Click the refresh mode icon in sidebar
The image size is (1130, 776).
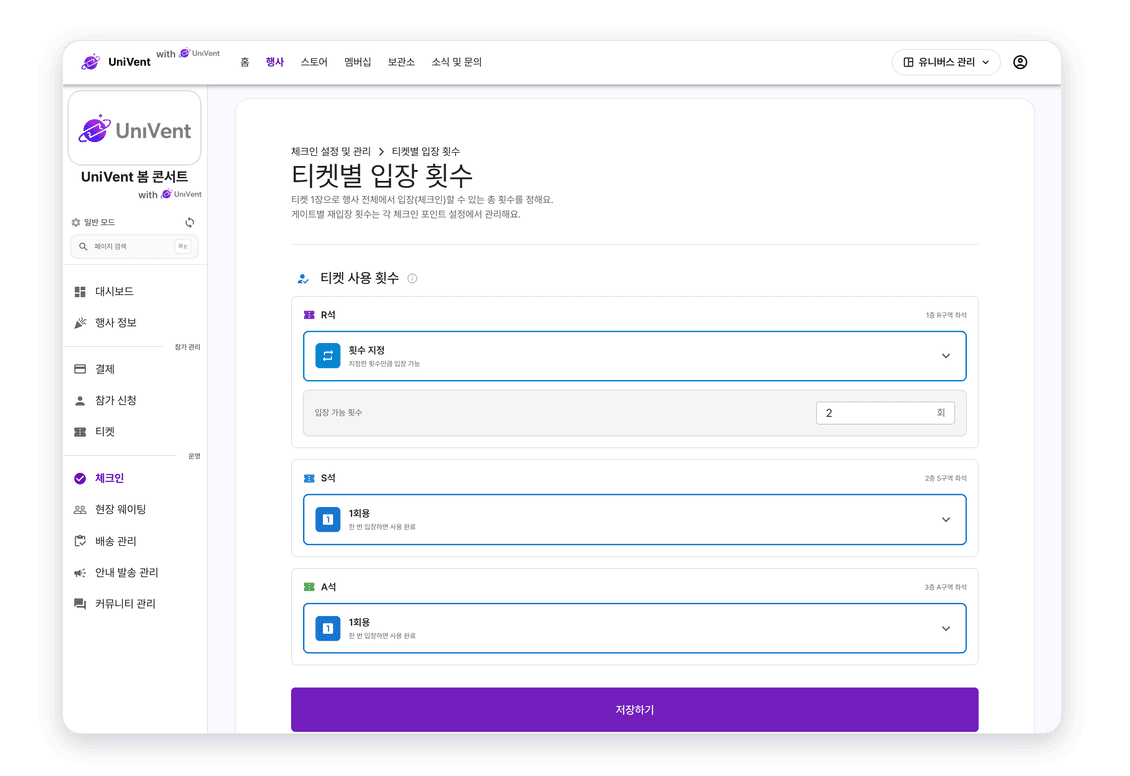tap(190, 222)
